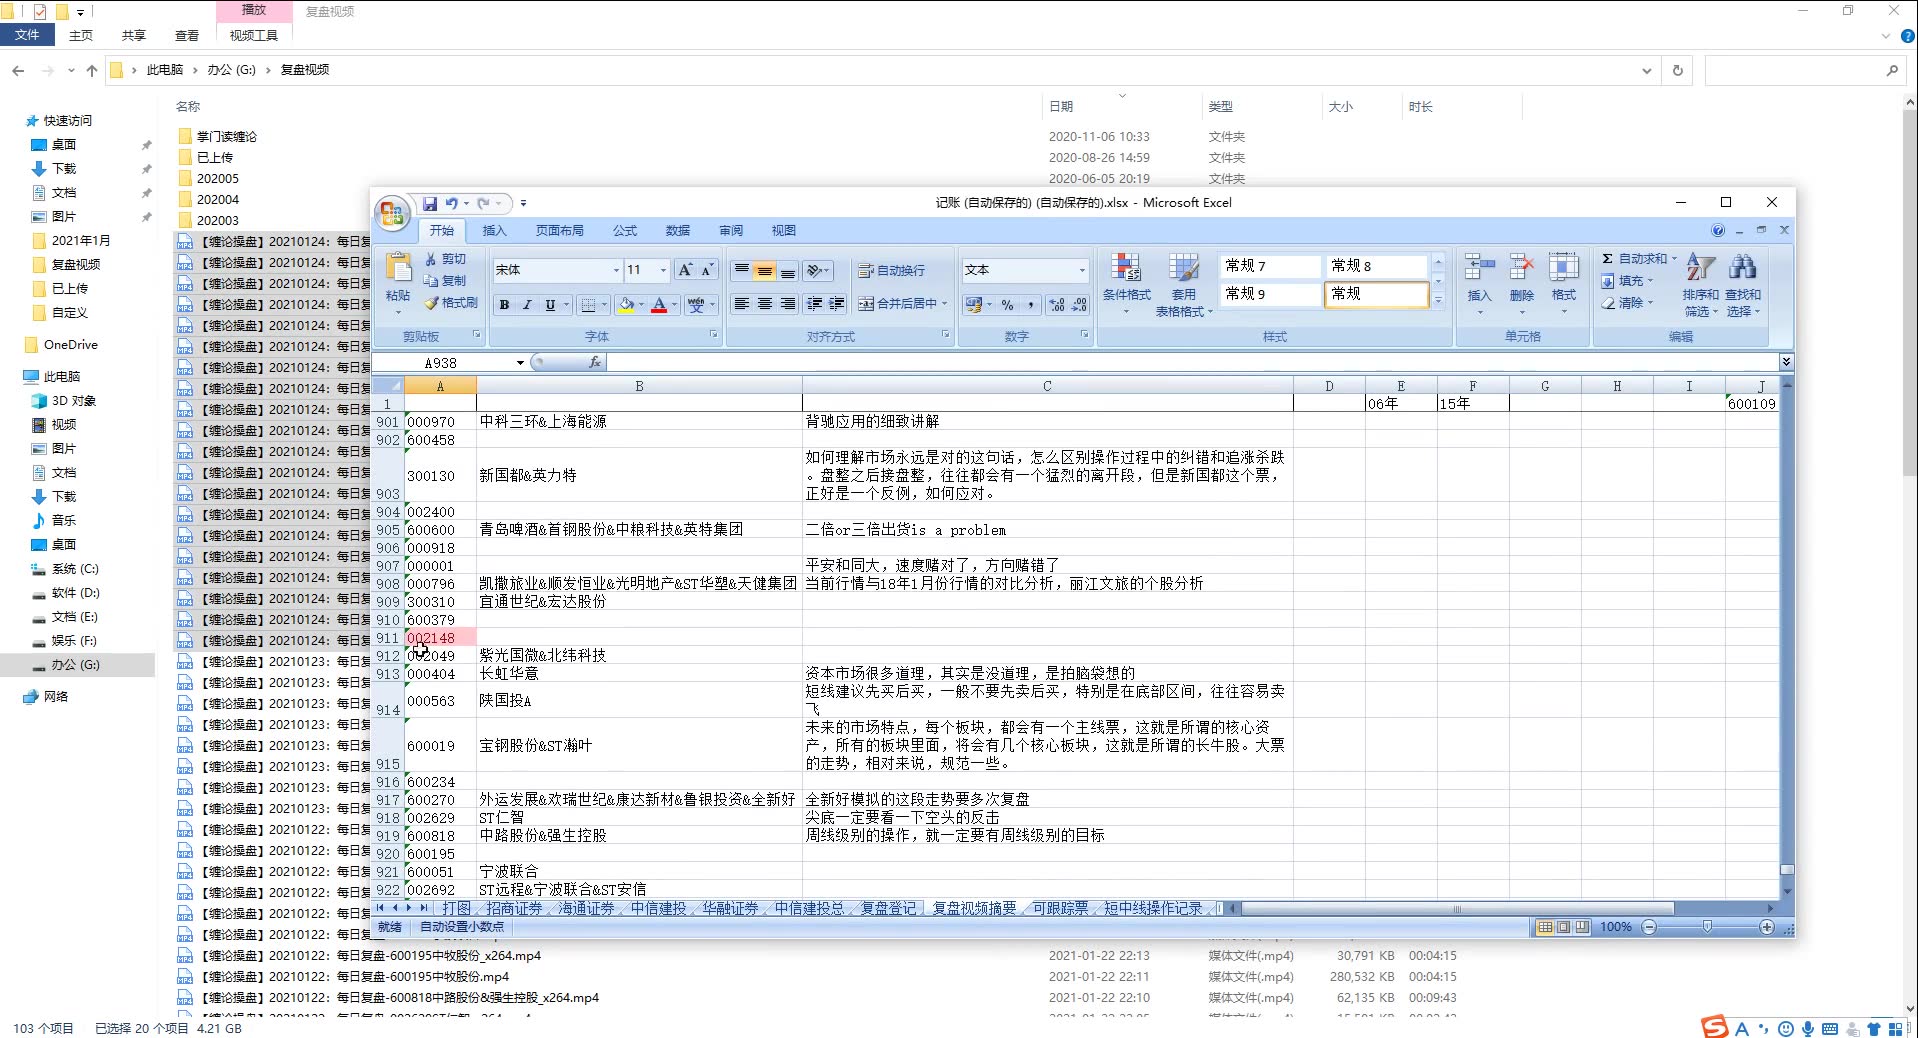Screen dimensions: 1918x1038
Task: Open Find and Select (查找和选择)
Action: [1742, 284]
